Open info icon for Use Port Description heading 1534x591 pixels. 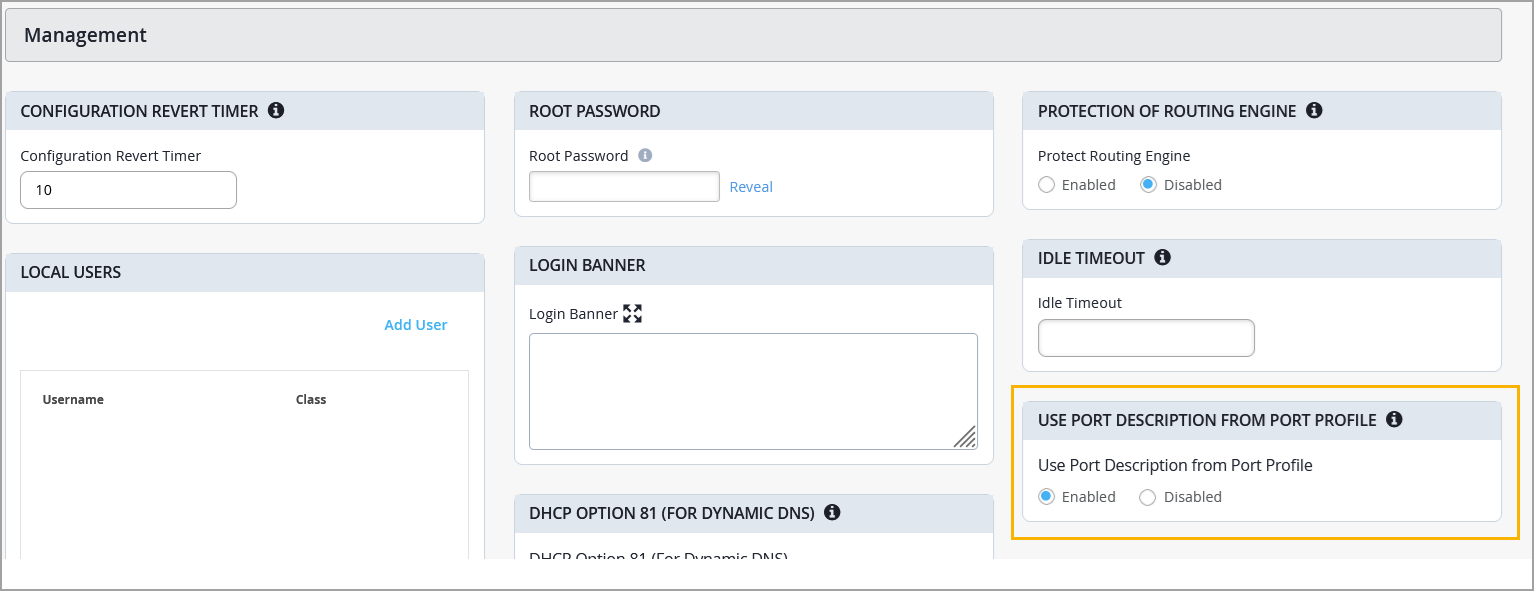[x=1394, y=419]
